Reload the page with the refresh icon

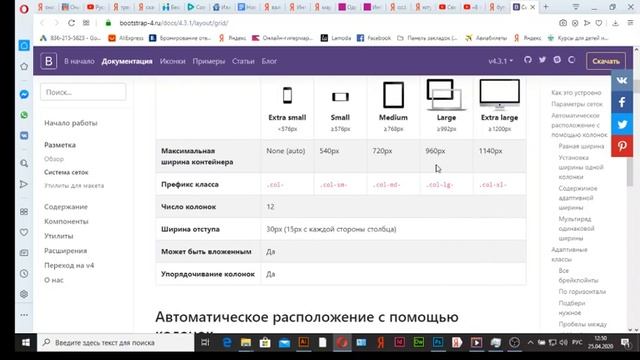[x=71, y=23]
